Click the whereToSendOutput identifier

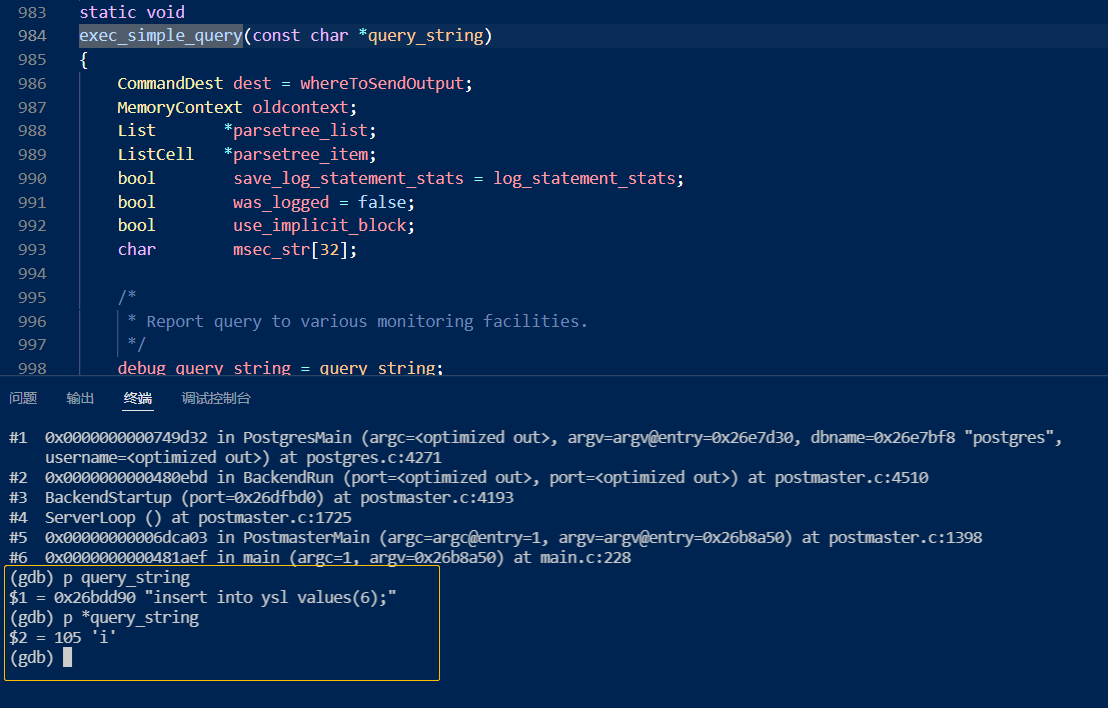tap(382, 83)
